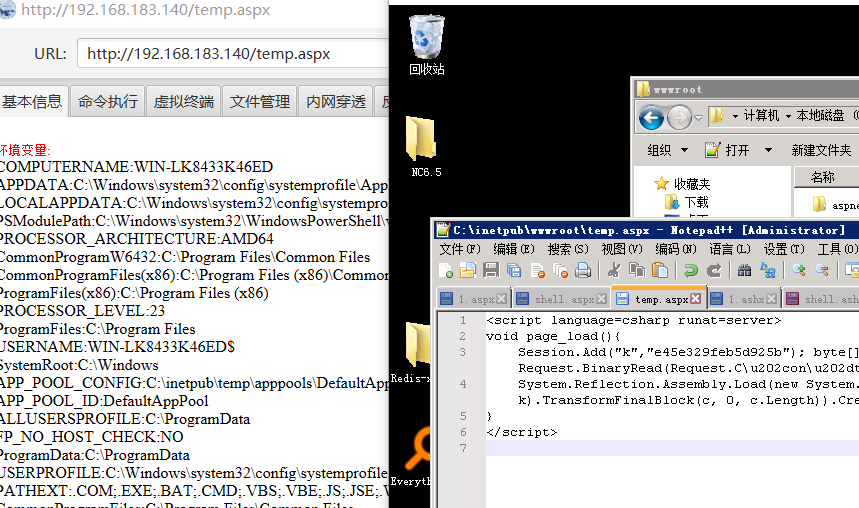
Task: Click the 新建文件夹 button in Explorer
Action: [x=821, y=150]
